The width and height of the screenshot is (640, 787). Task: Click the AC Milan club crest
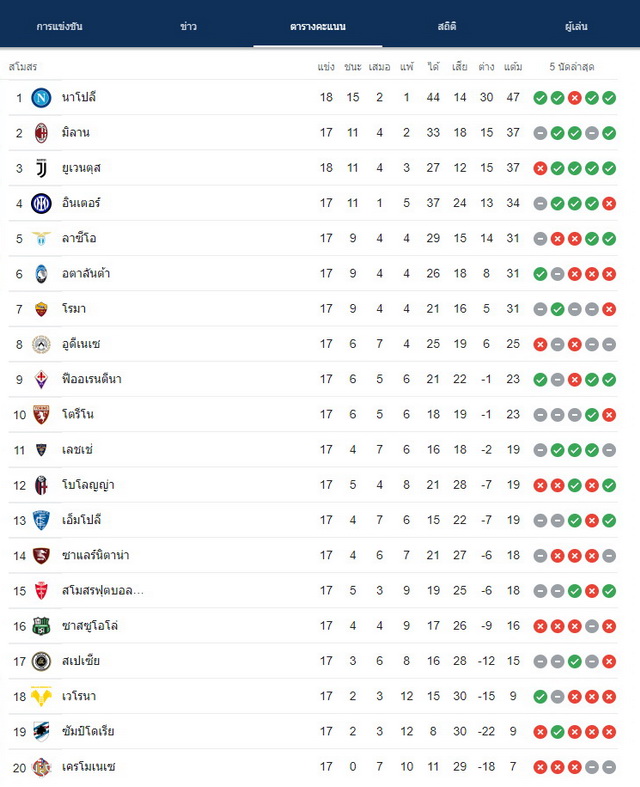41,133
